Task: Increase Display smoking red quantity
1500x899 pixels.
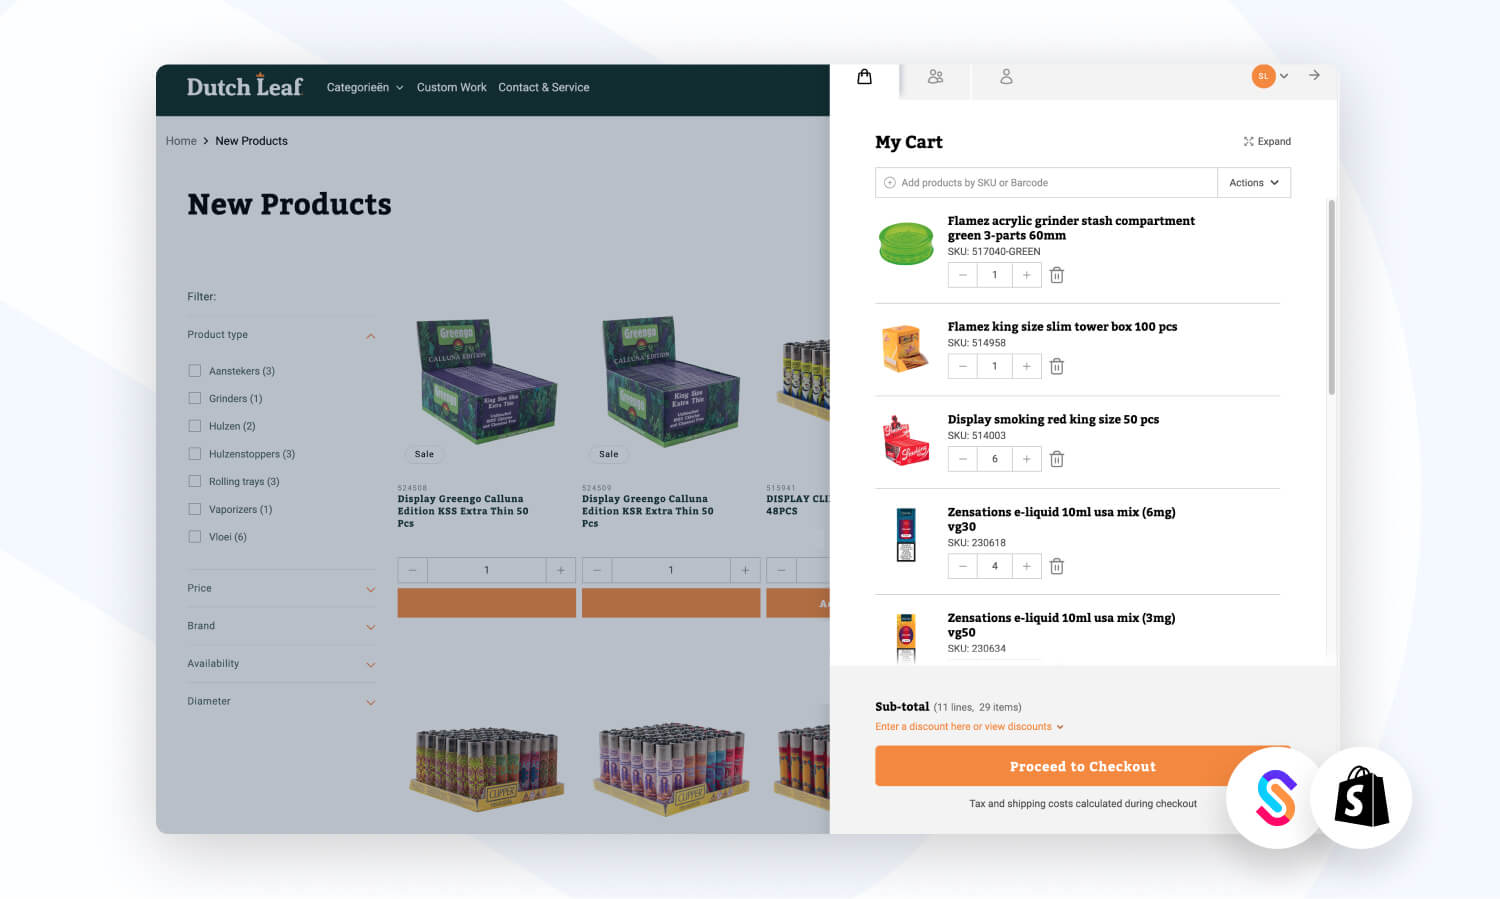Action: click(x=1026, y=459)
